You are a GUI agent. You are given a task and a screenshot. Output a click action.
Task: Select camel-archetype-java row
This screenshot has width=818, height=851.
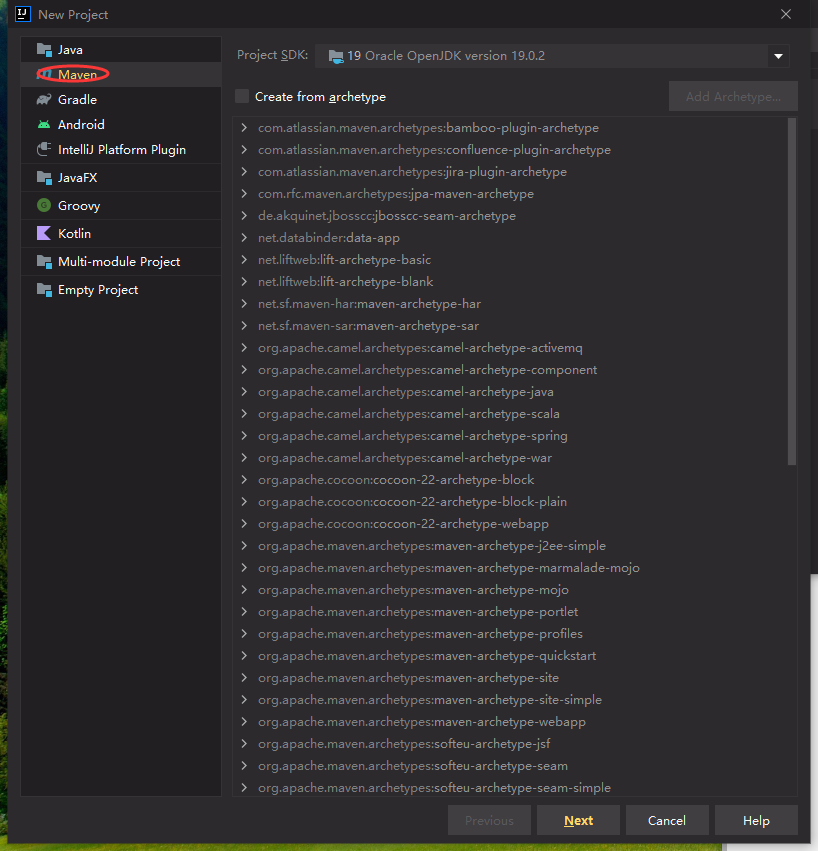[510, 392]
